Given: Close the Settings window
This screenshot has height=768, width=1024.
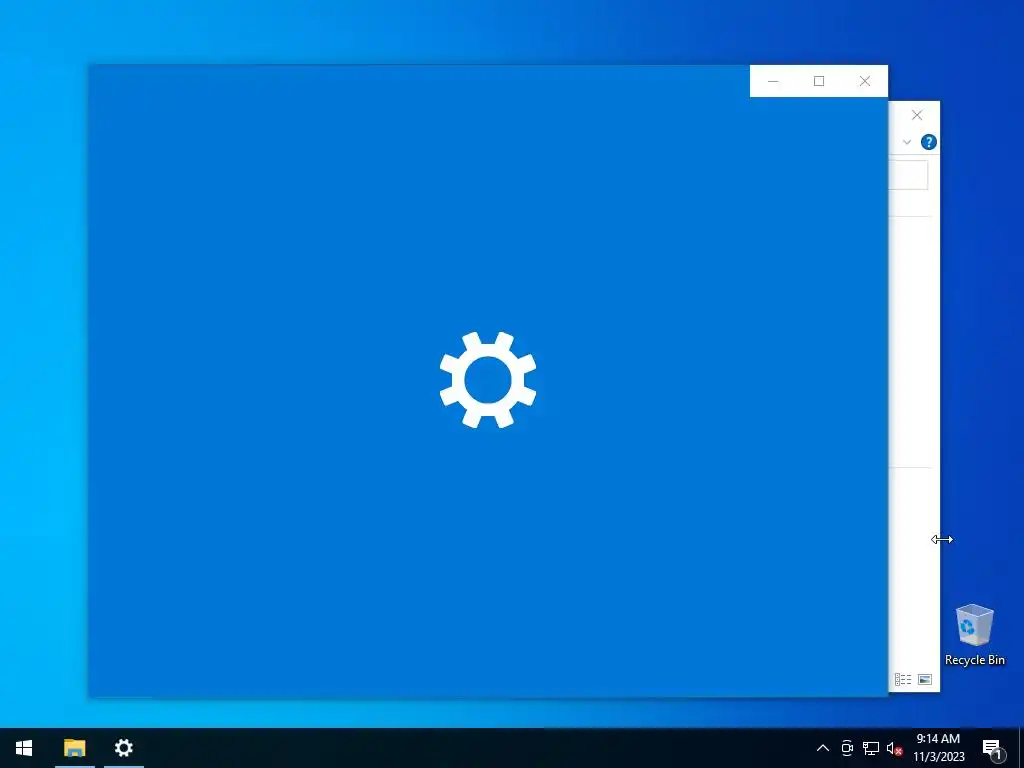Looking at the screenshot, I should pos(865,81).
